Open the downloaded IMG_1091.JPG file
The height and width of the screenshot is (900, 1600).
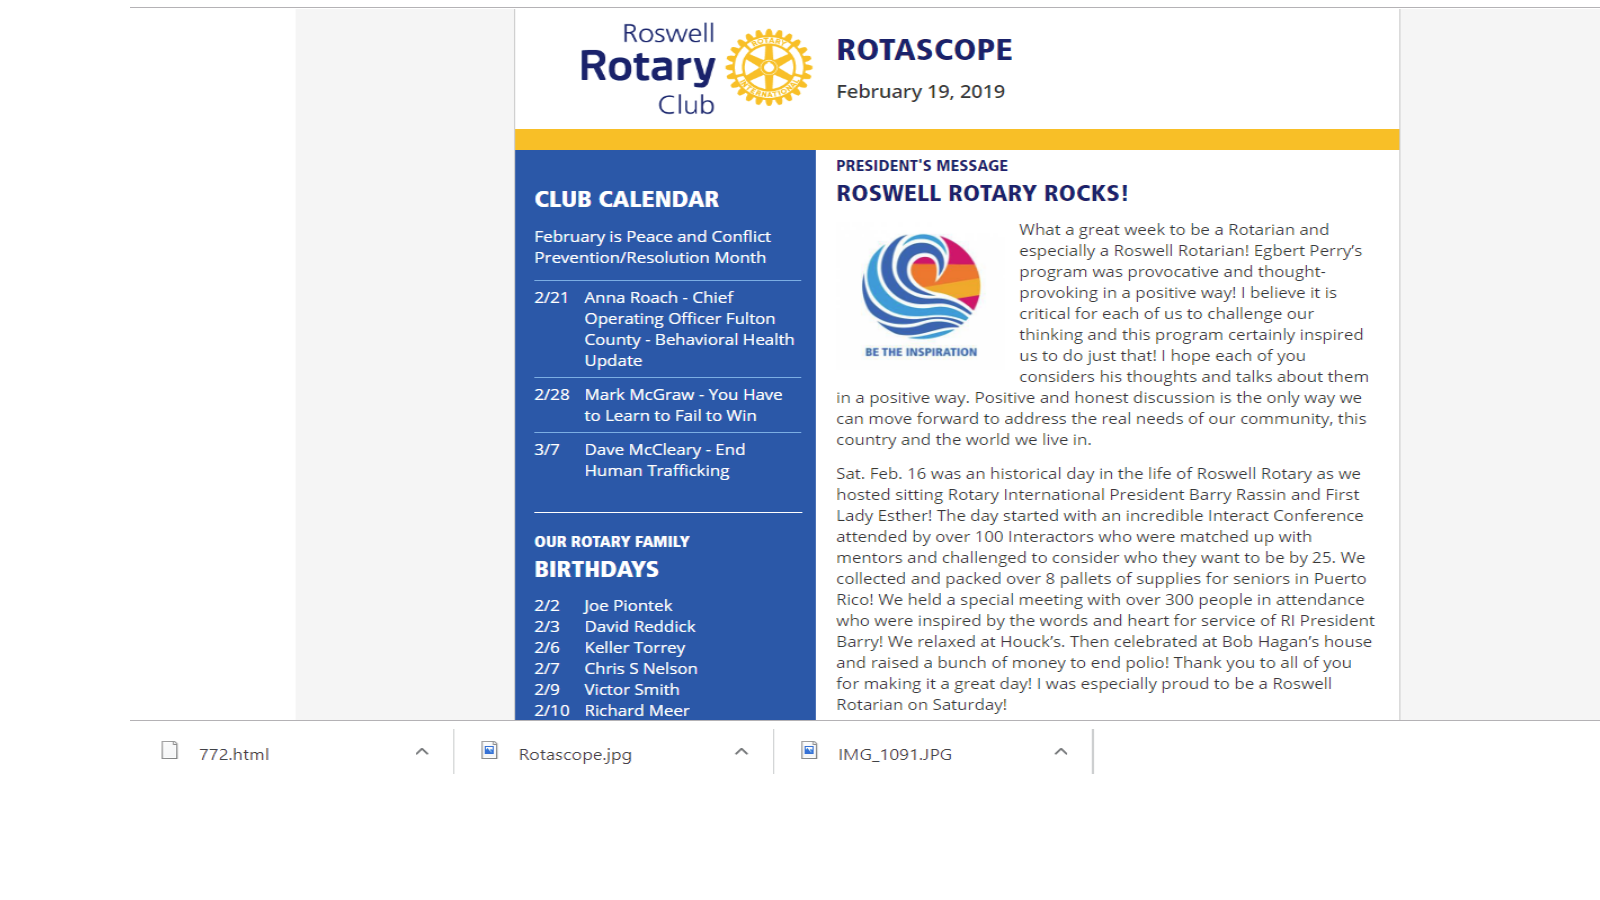[x=895, y=754]
